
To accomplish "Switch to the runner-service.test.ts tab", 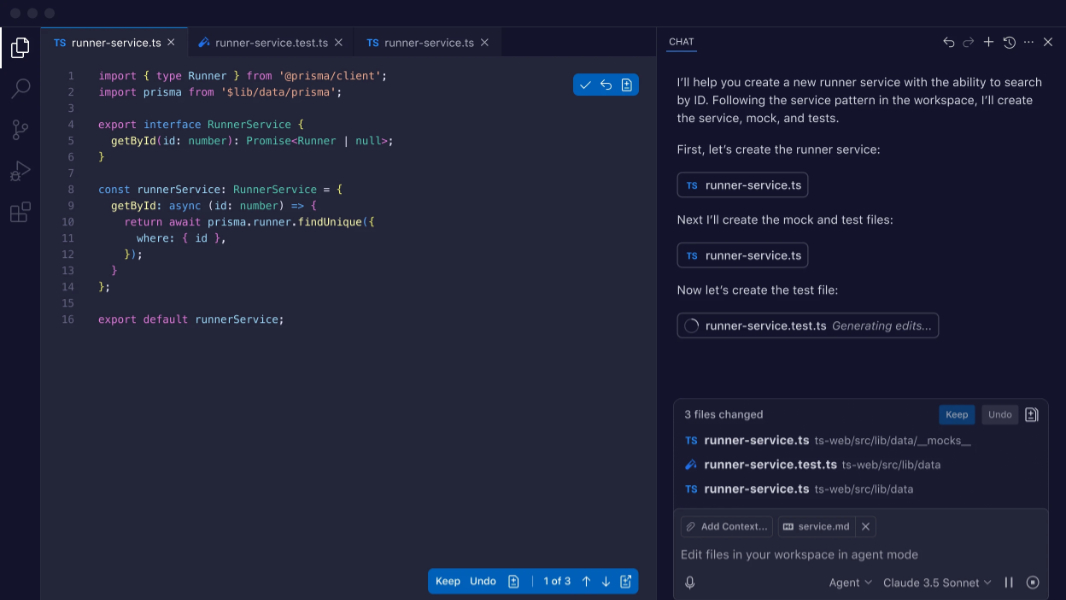I will tap(271, 43).
